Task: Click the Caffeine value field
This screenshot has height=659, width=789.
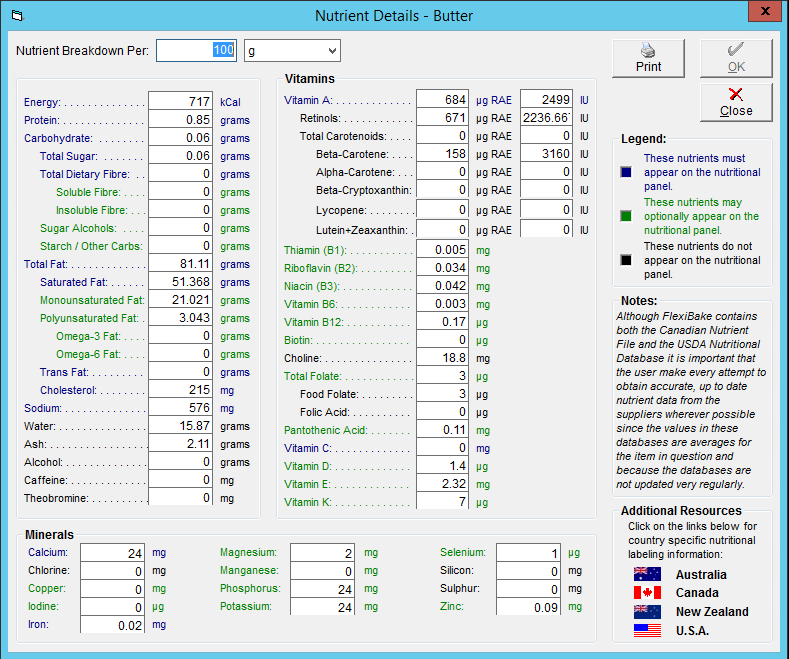Action: pos(181,480)
